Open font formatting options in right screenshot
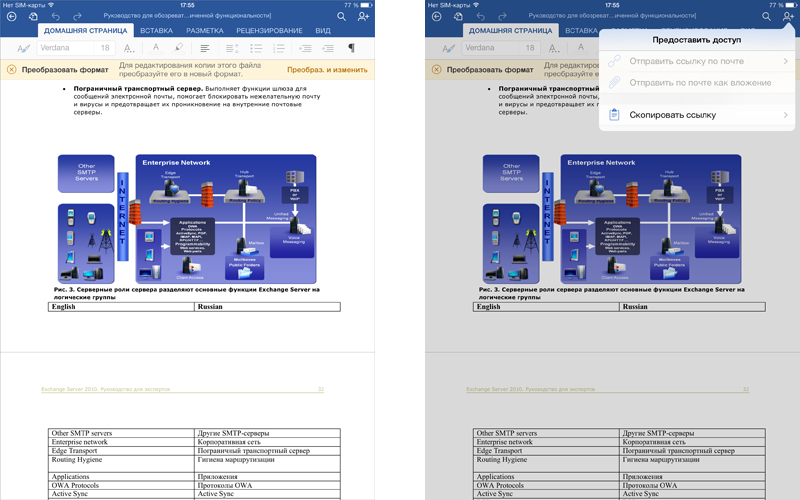 (x=554, y=48)
